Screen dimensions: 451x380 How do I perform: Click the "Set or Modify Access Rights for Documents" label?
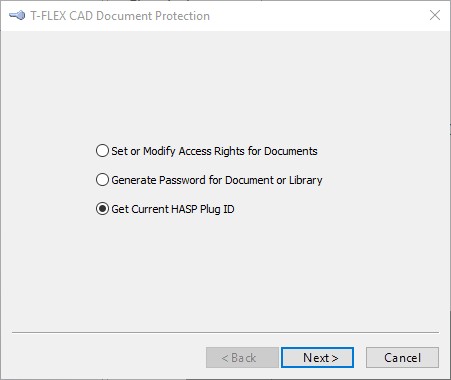coord(214,151)
